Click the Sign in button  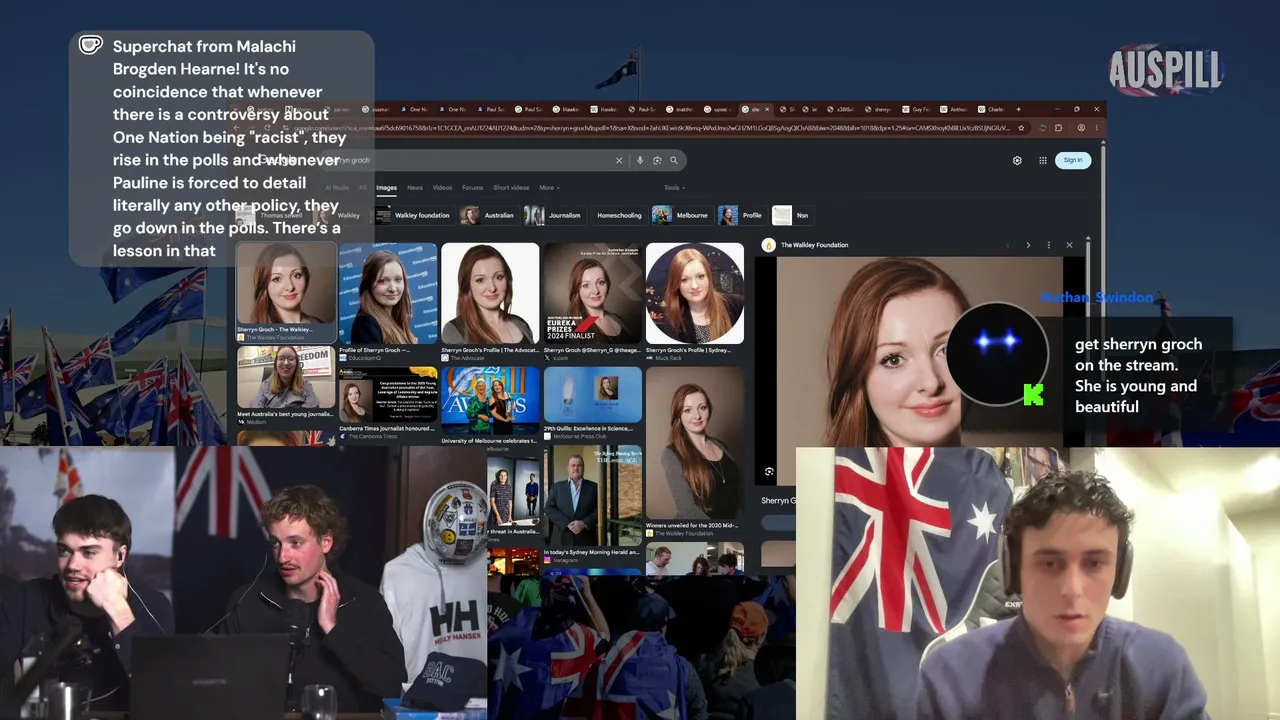(1073, 160)
